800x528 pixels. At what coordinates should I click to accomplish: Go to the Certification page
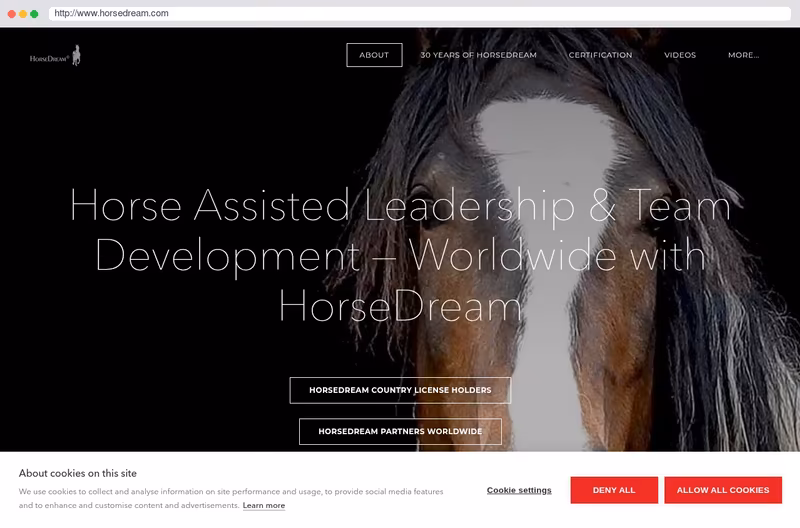600,55
